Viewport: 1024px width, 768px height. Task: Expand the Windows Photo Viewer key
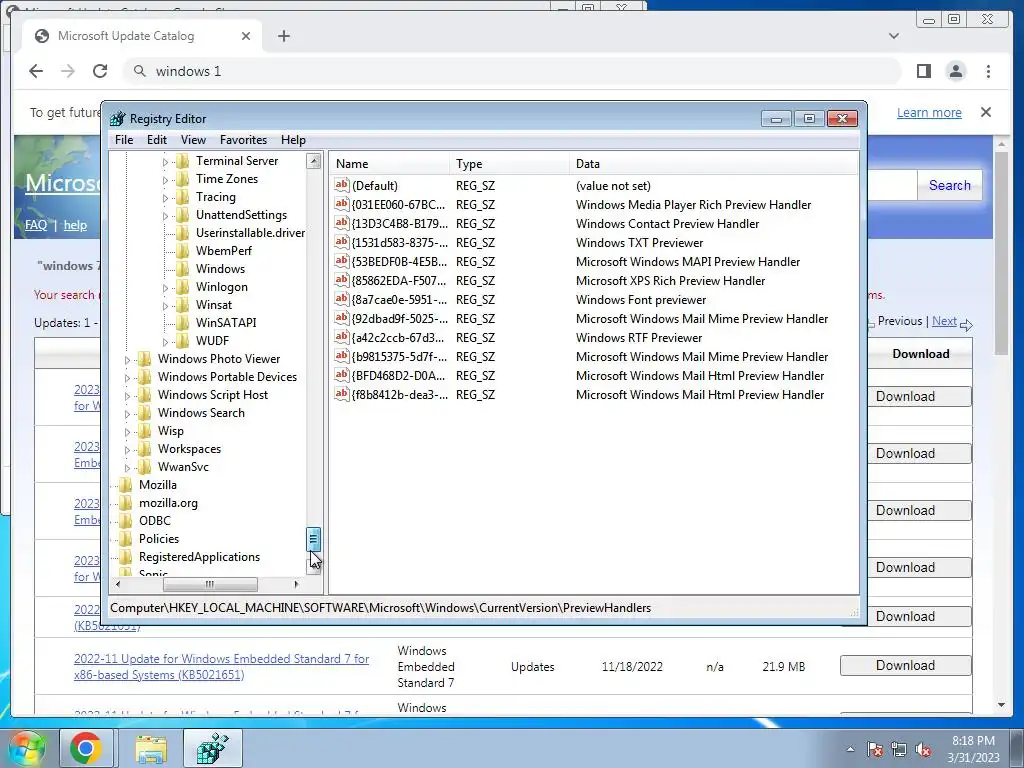(127, 359)
